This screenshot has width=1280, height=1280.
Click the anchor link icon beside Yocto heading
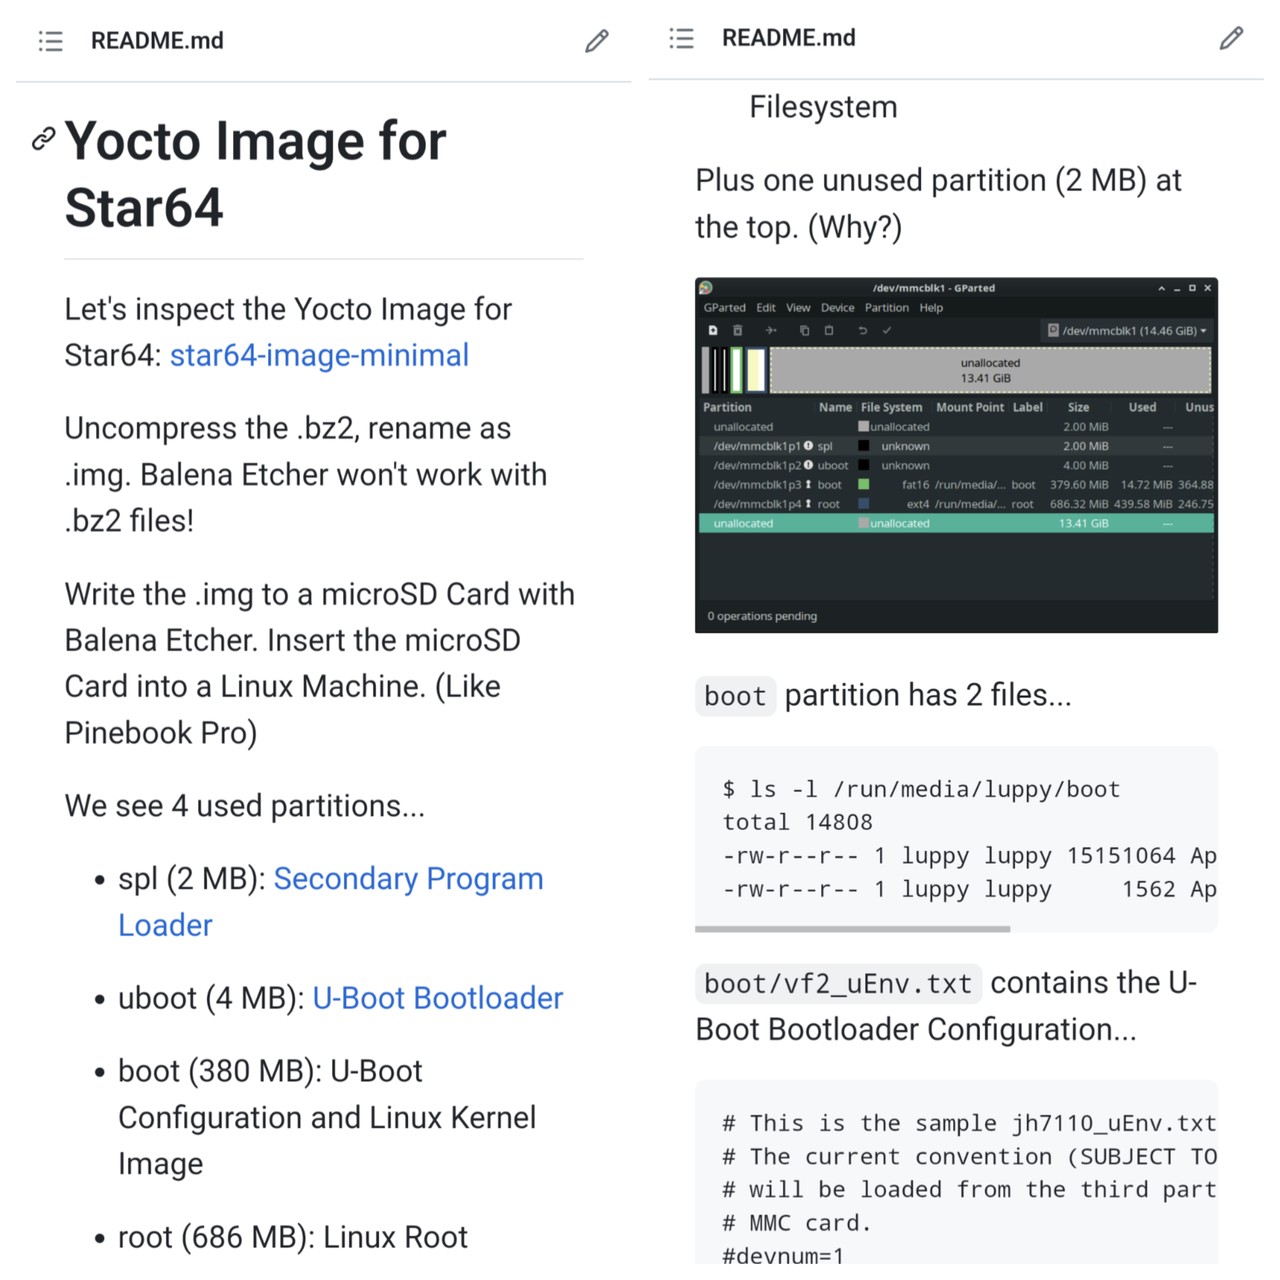43,139
